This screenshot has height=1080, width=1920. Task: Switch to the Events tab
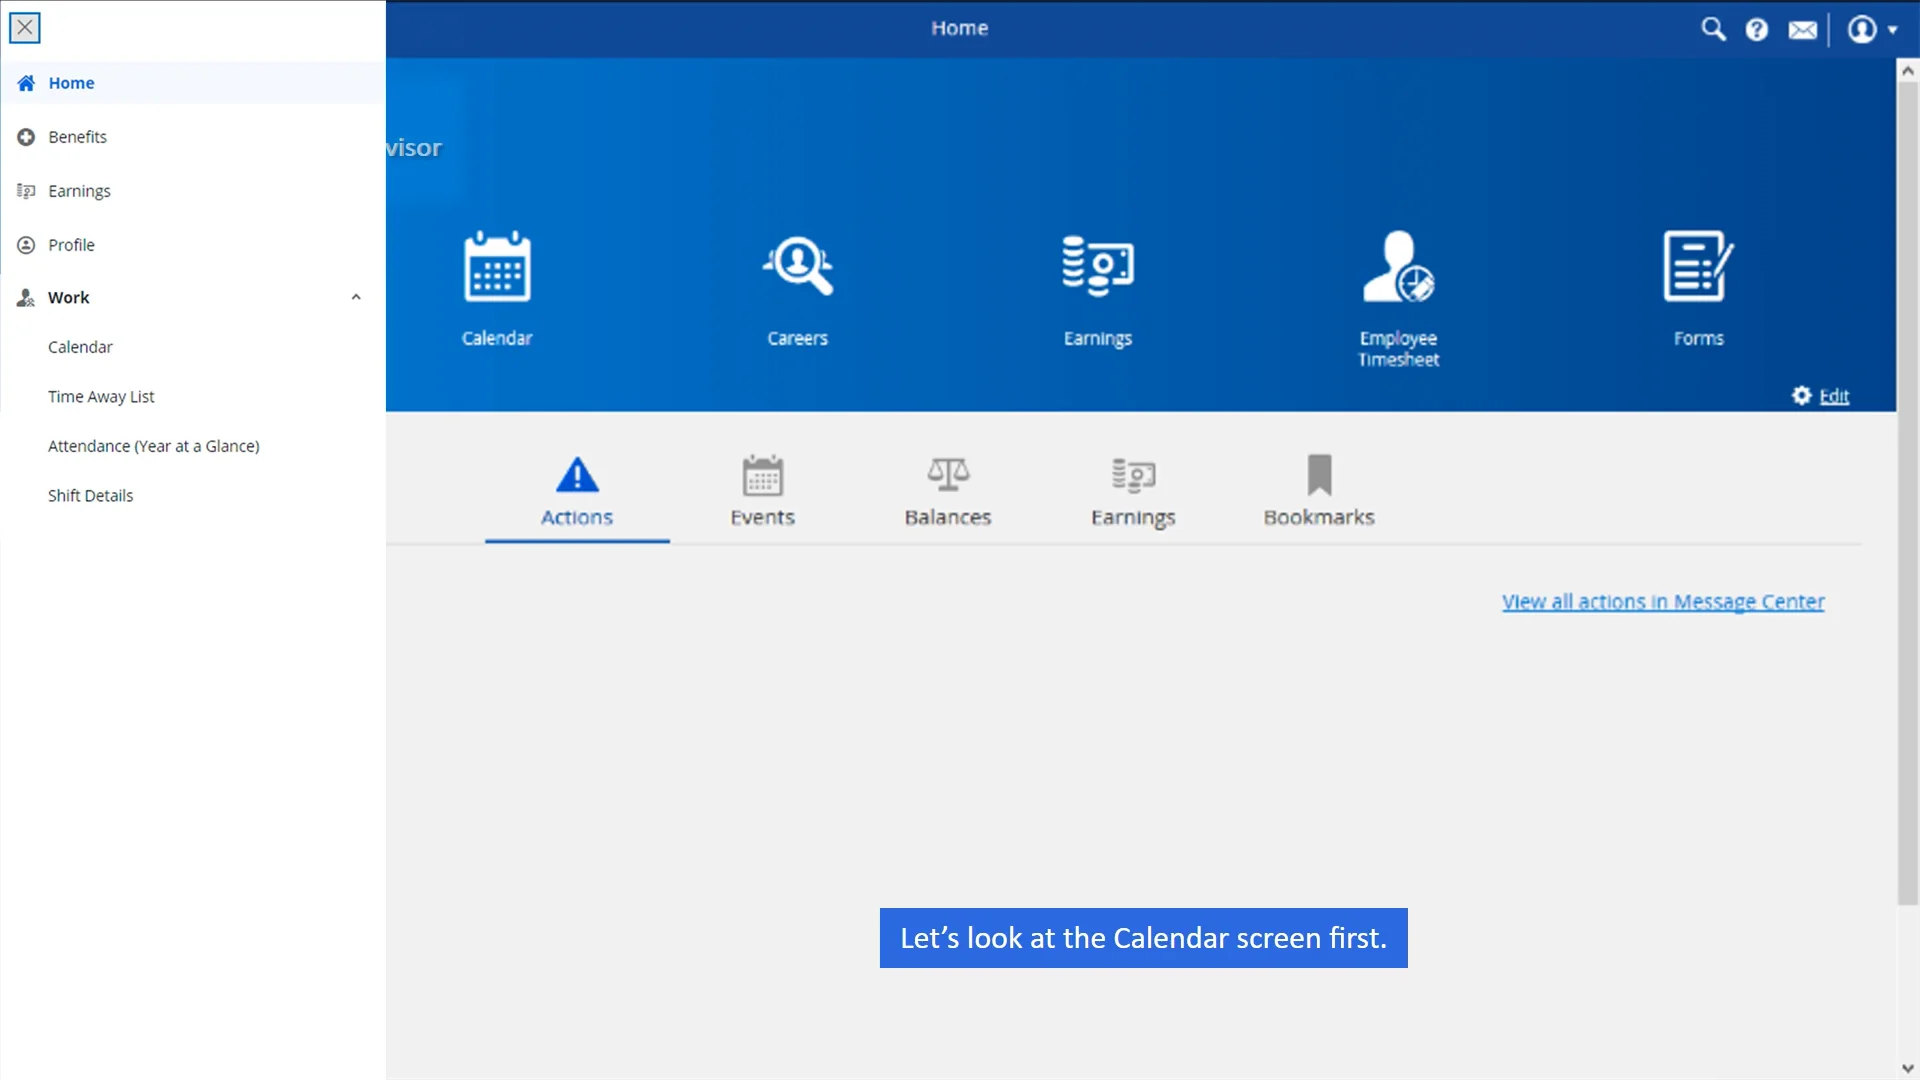[762, 493]
